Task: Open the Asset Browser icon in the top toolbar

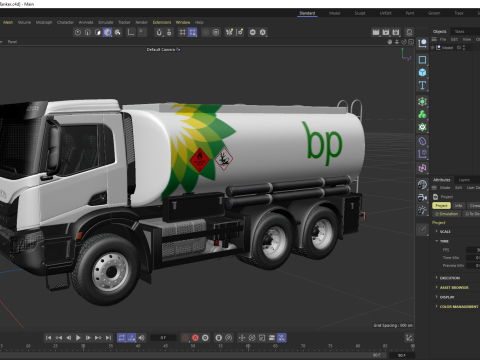Action: pyautogui.click(x=409, y=32)
